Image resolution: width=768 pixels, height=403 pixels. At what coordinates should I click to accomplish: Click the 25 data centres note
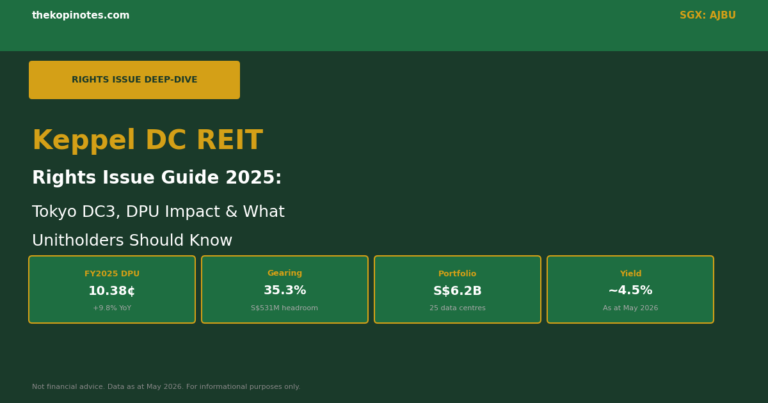coord(457,308)
